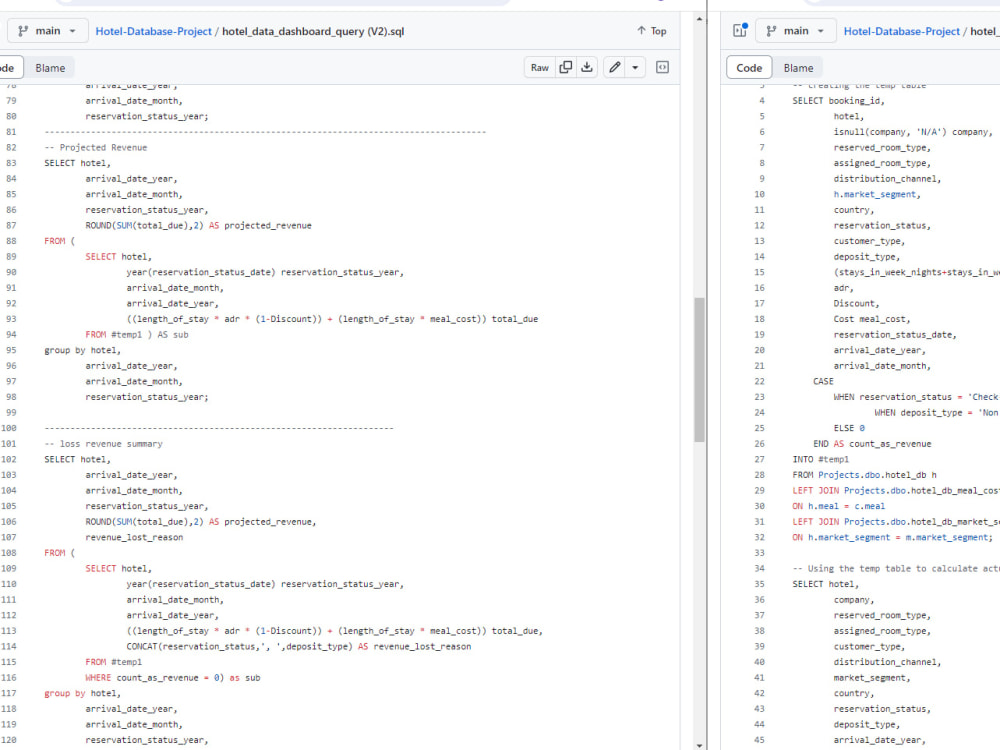
Task: Open symbols panel icon
Action: pyautogui.click(x=662, y=68)
